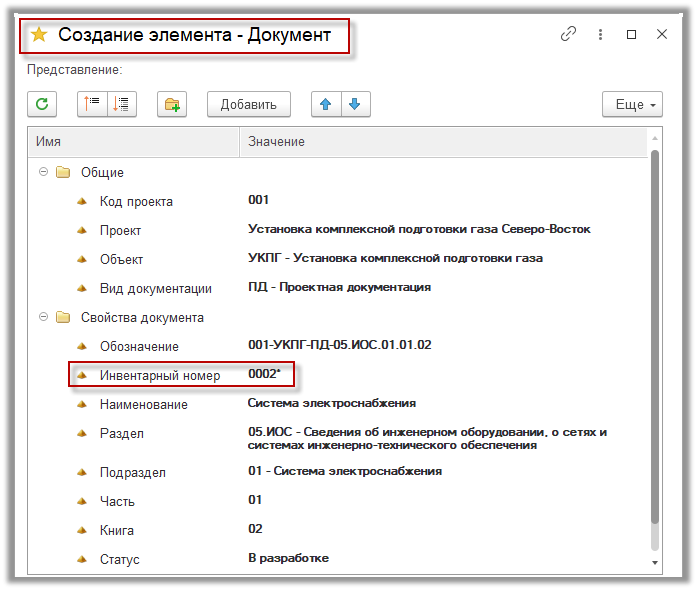697x590 pixels.
Task: Select the Подраздел property row
Action: point(338,472)
